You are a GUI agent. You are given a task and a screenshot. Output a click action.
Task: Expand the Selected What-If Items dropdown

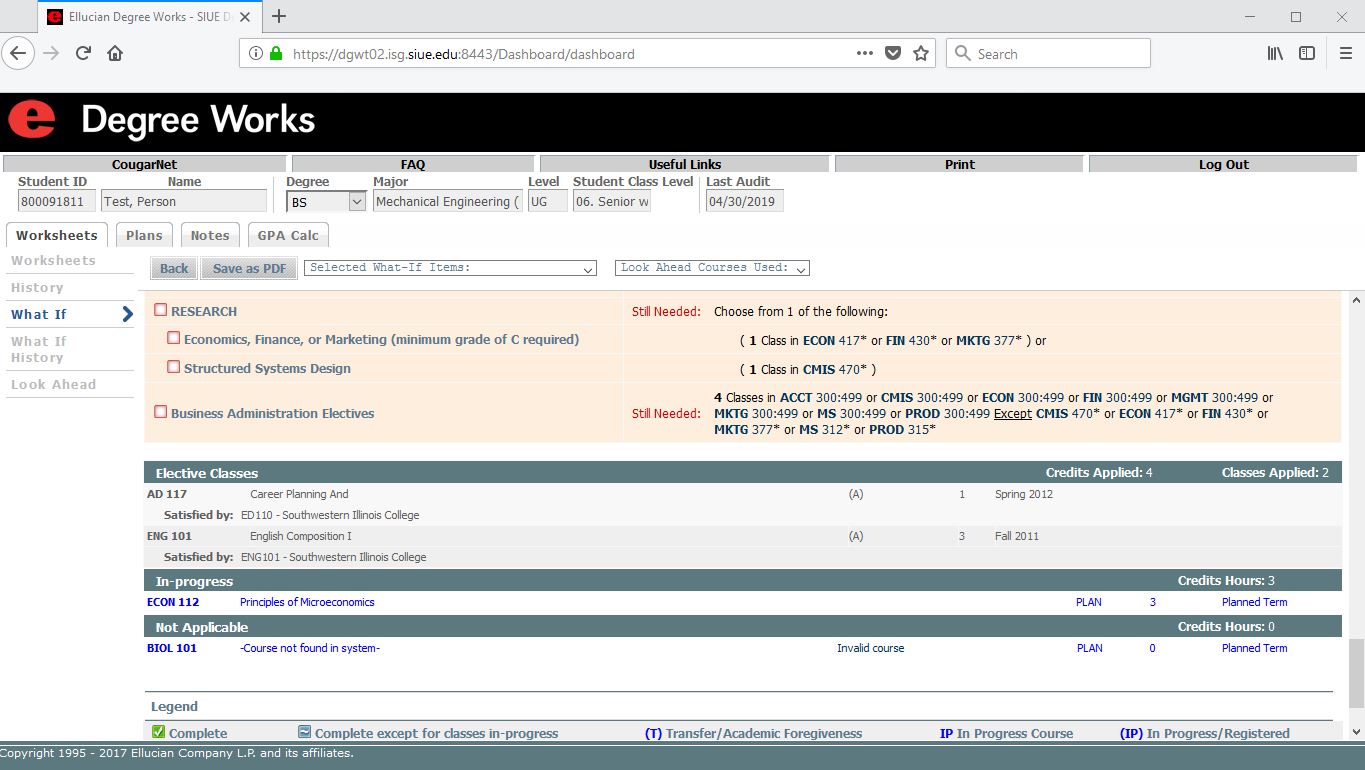click(450, 268)
